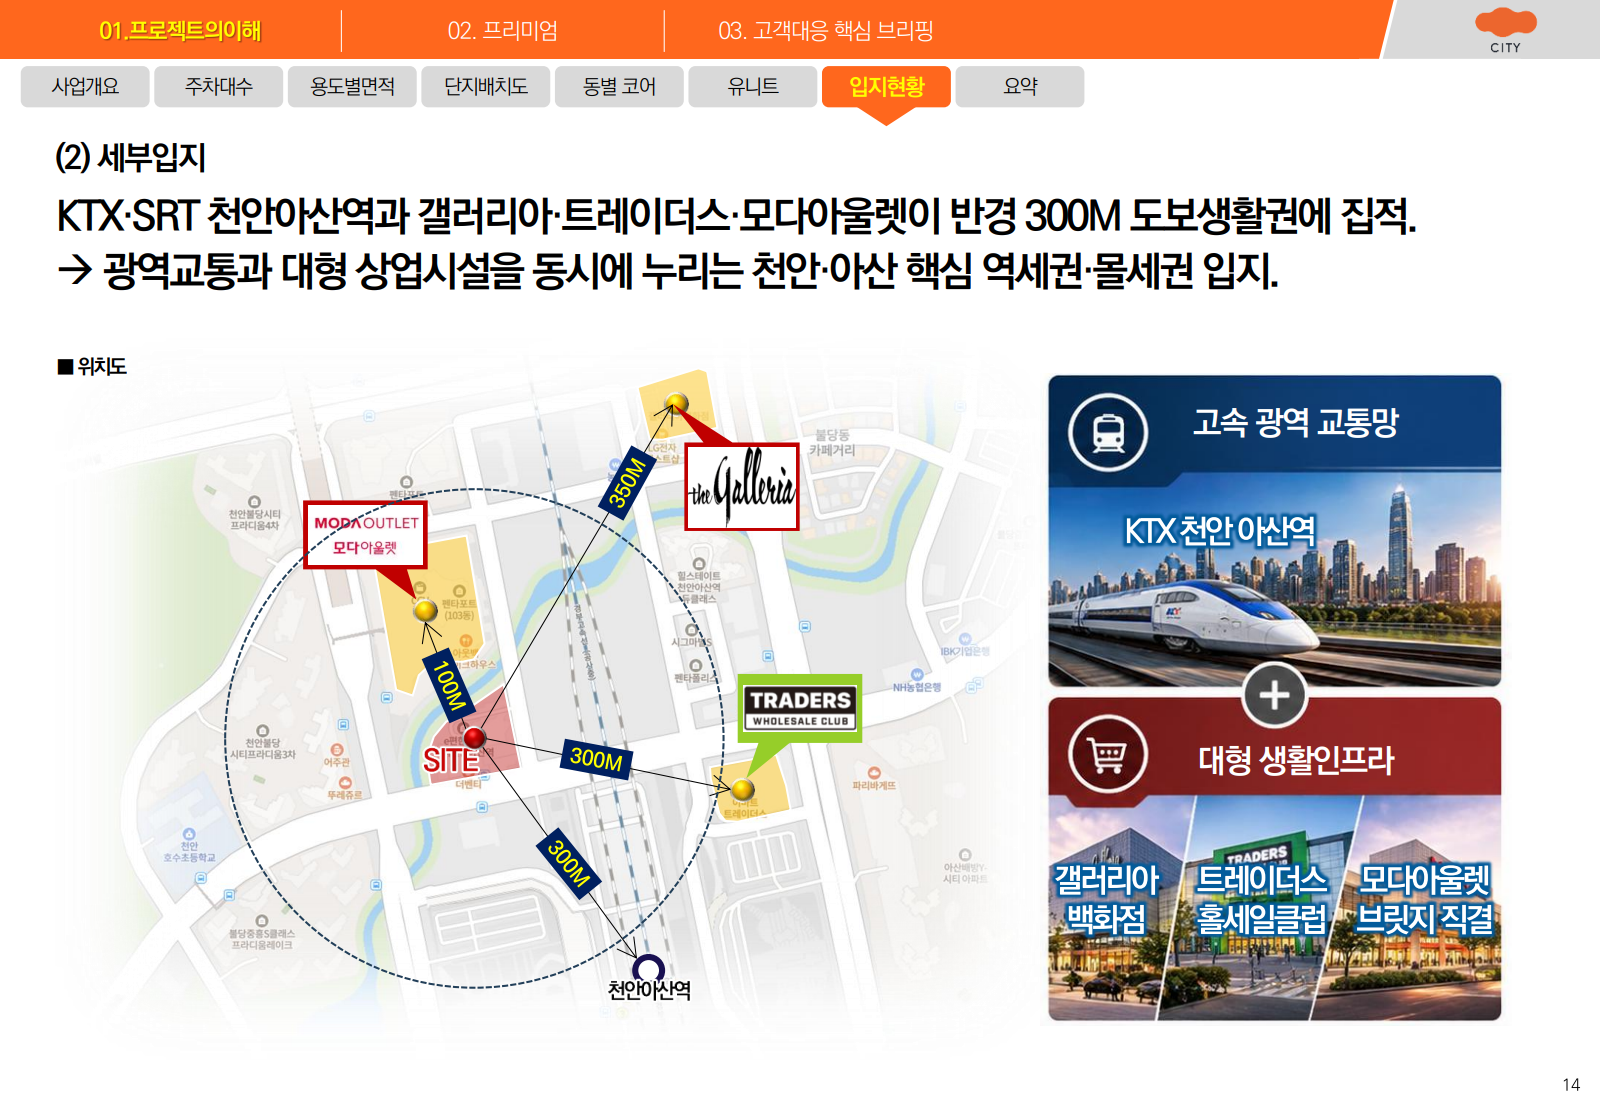Screen dimensions: 1600x1108
Task: Click the KTX 천안 아산역 train image
Action: tap(1274, 580)
